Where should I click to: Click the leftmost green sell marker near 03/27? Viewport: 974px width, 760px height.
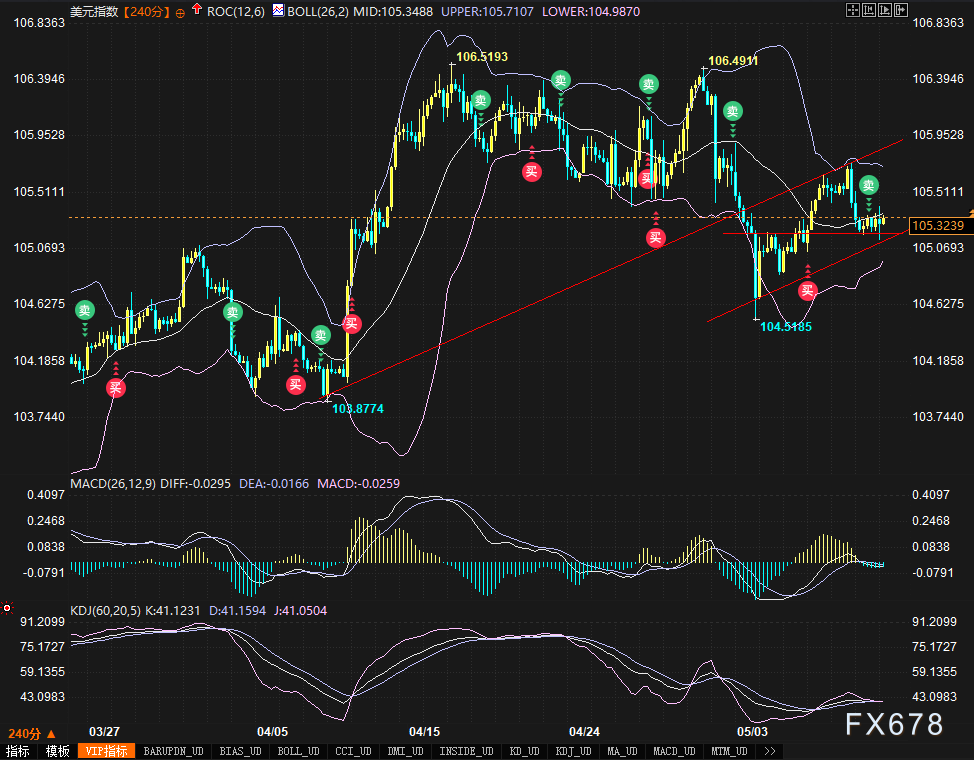(85, 311)
